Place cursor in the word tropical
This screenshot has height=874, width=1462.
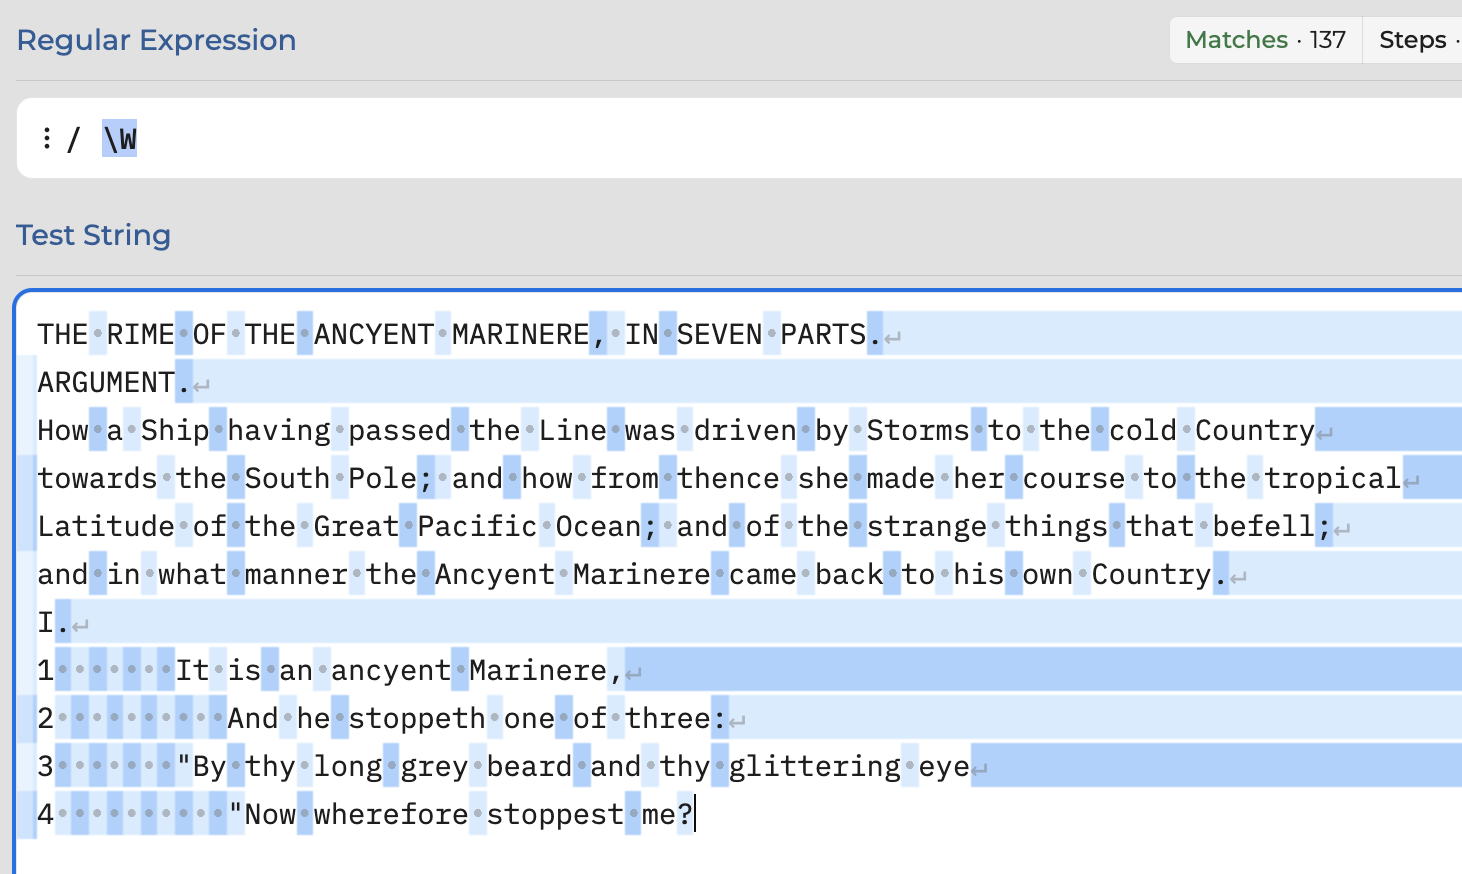click(x=1333, y=478)
